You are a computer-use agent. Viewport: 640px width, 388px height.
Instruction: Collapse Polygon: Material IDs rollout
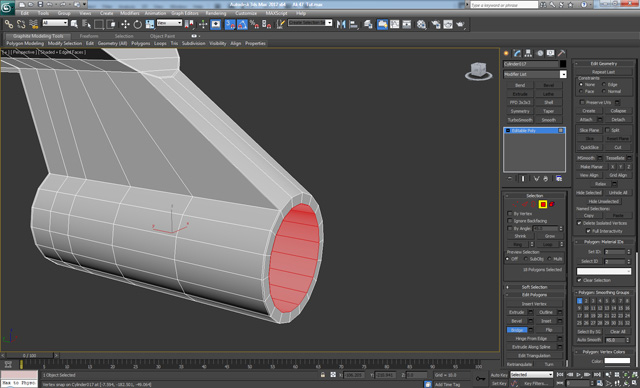(604, 242)
